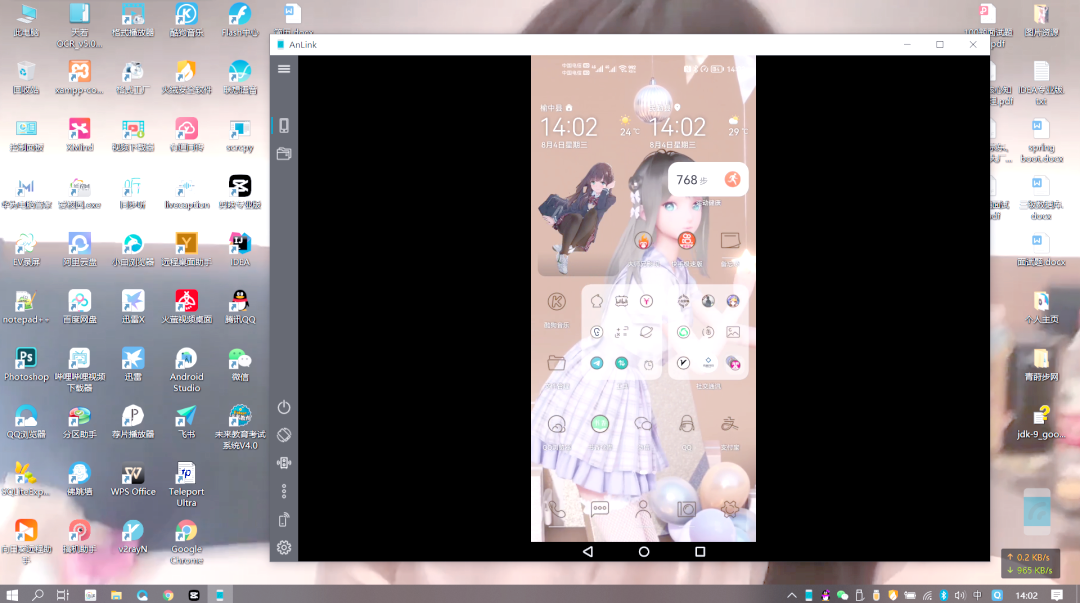Viewport: 1080px width, 603px height.
Task: Click the volume speaker icon in tray
Action: click(960, 595)
